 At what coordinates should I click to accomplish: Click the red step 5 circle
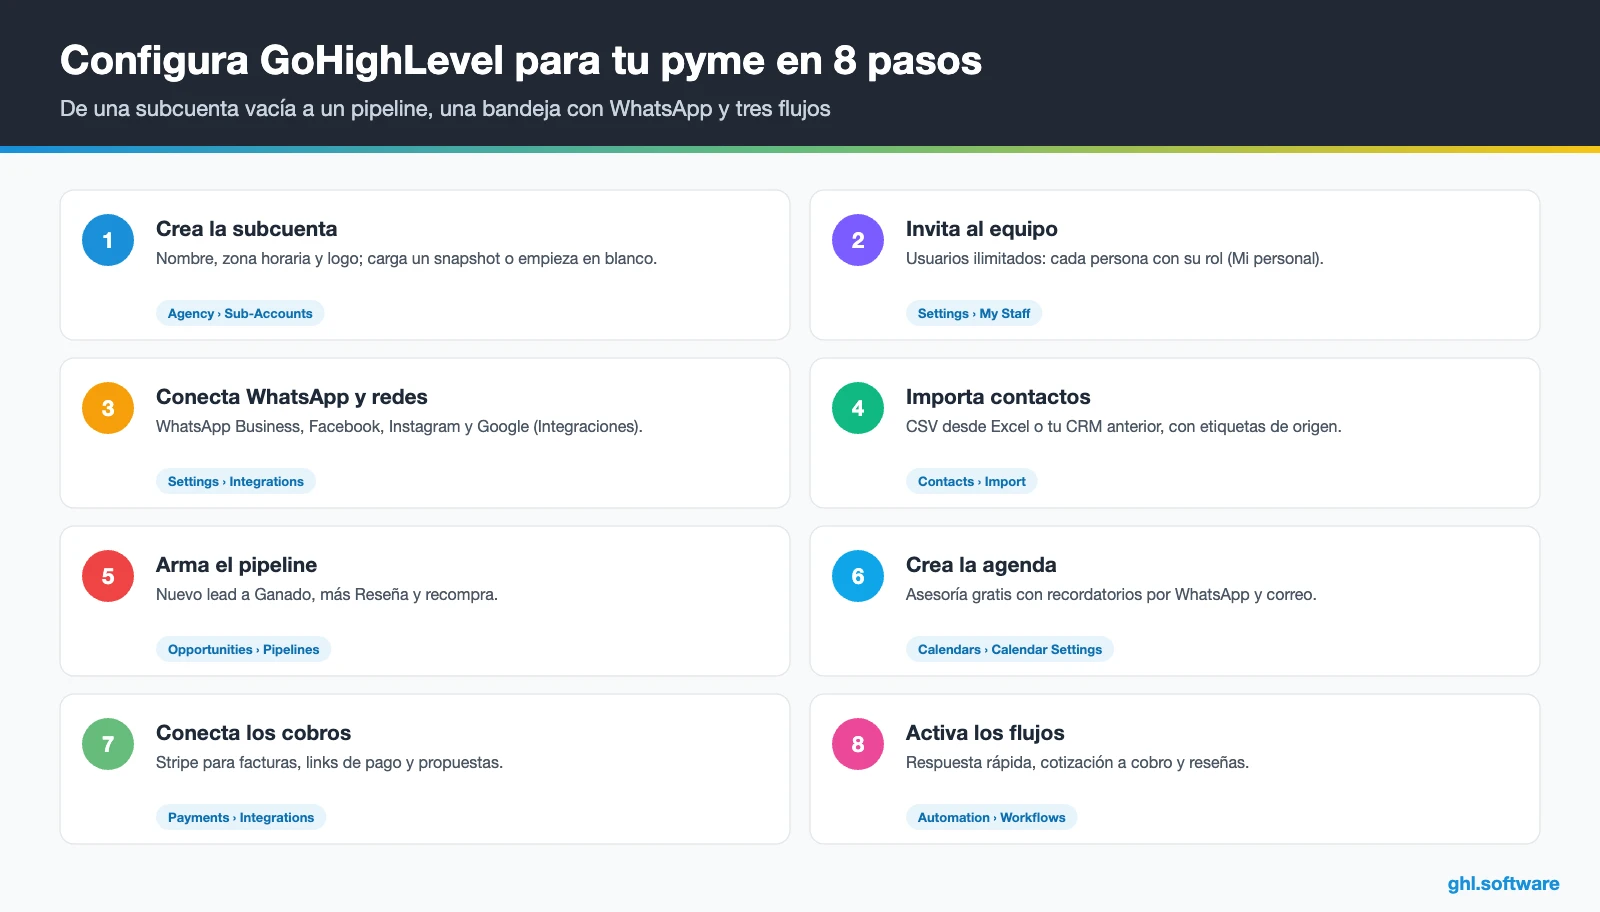coord(108,576)
